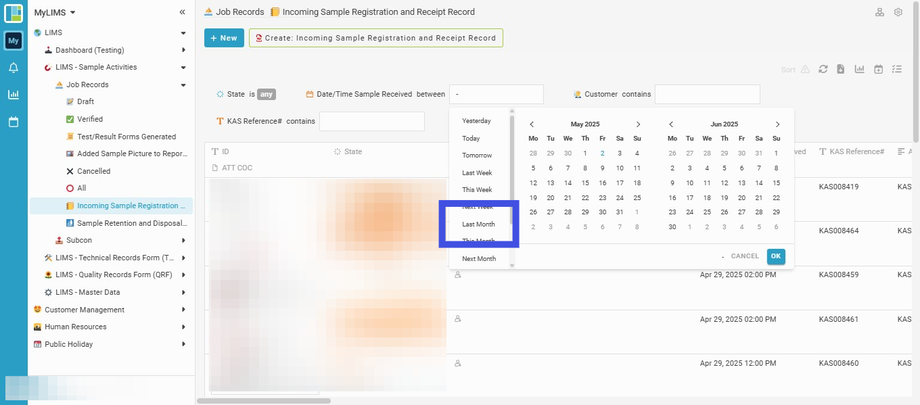
Task: Expand the Customer Management arrow
Action: click(183, 309)
